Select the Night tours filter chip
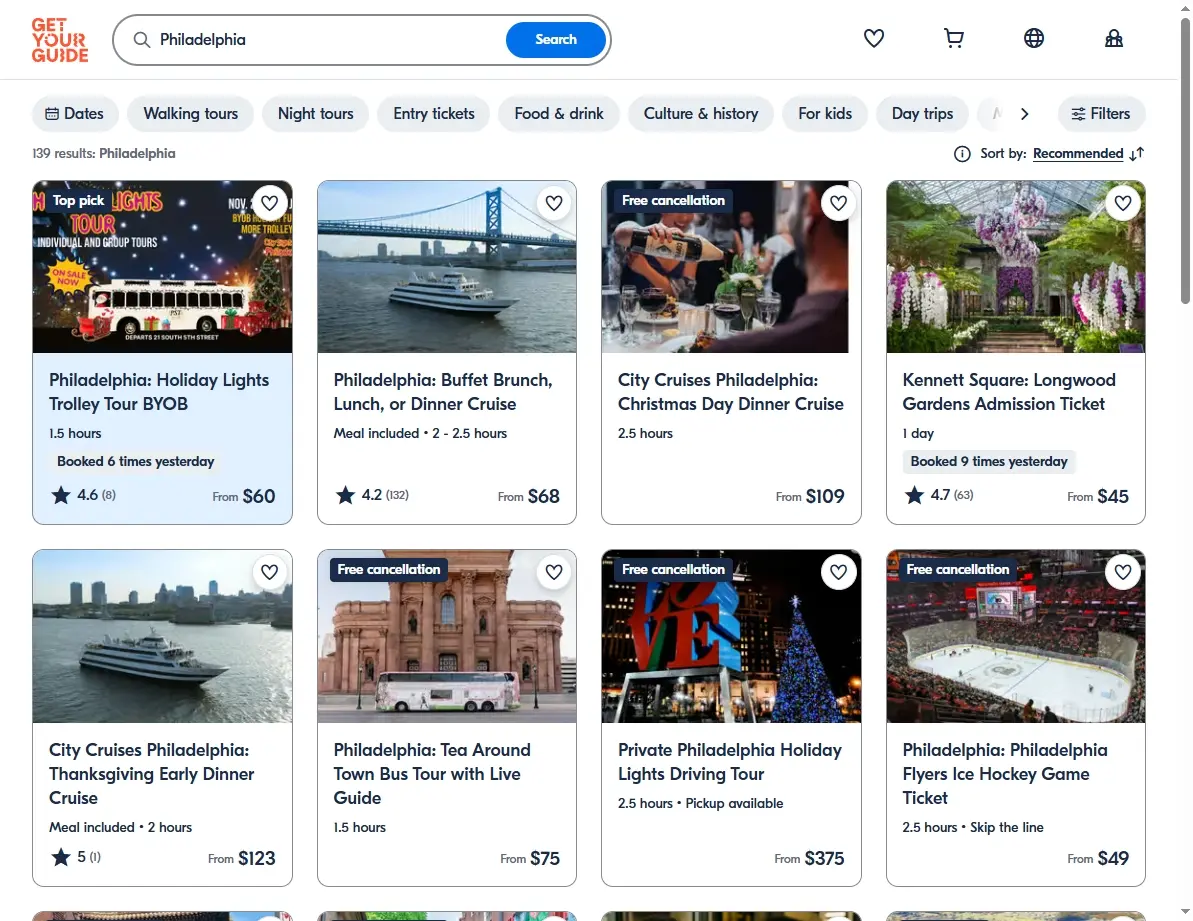Screen dimensions: 1193x921 [315, 114]
